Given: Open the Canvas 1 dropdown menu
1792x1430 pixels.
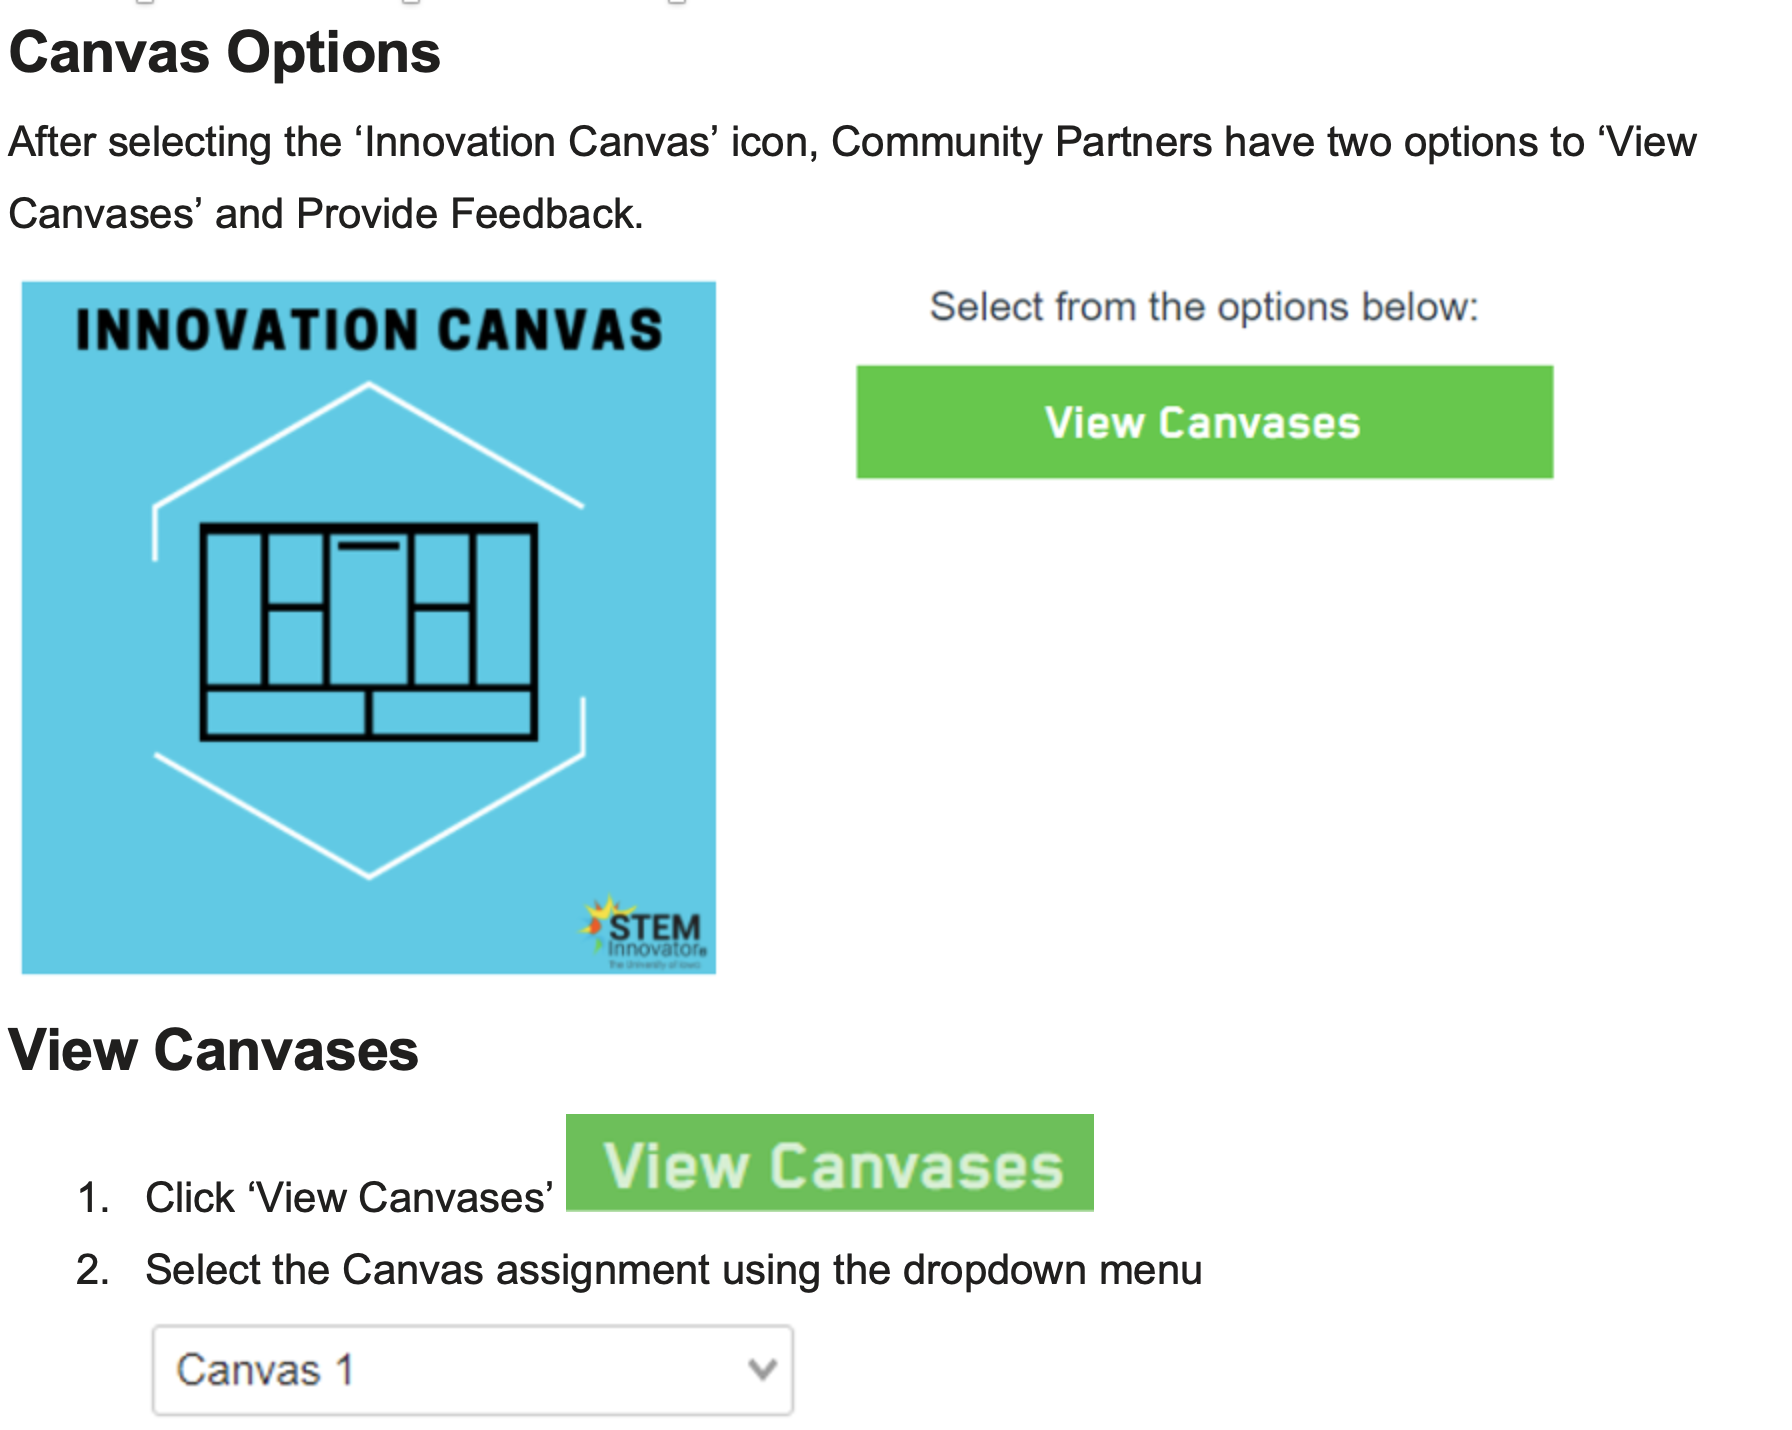Looking at the screenshot, I should 472,1370.
